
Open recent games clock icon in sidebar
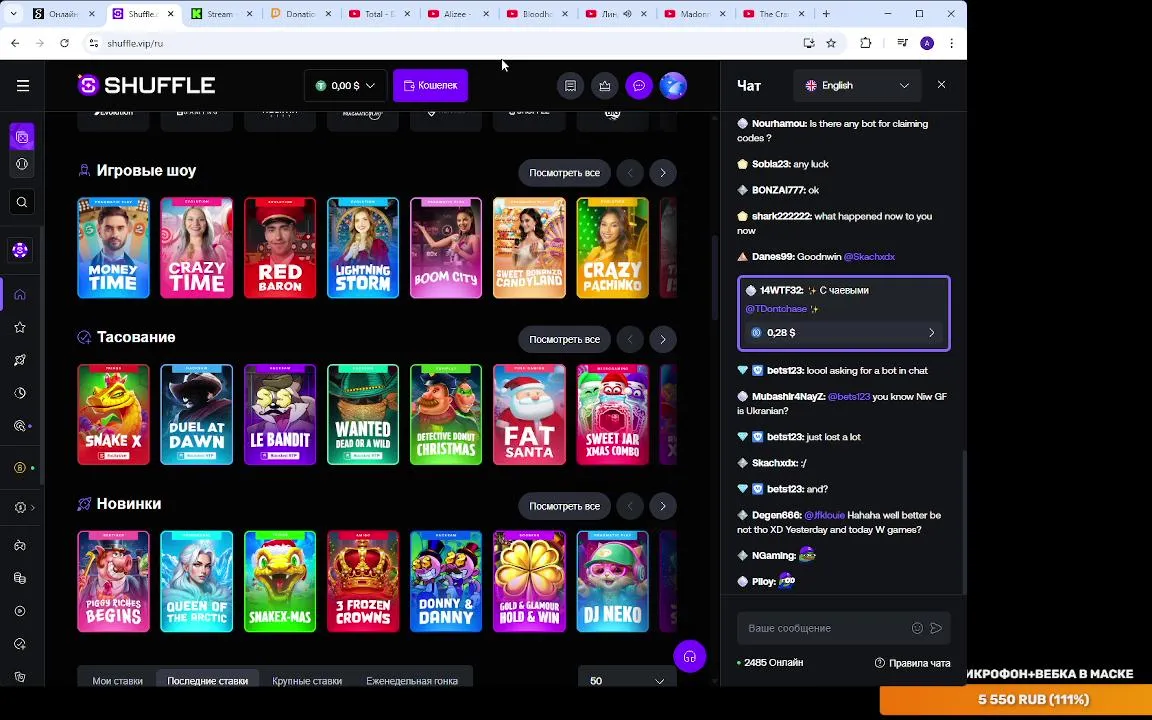pos(20,393)
